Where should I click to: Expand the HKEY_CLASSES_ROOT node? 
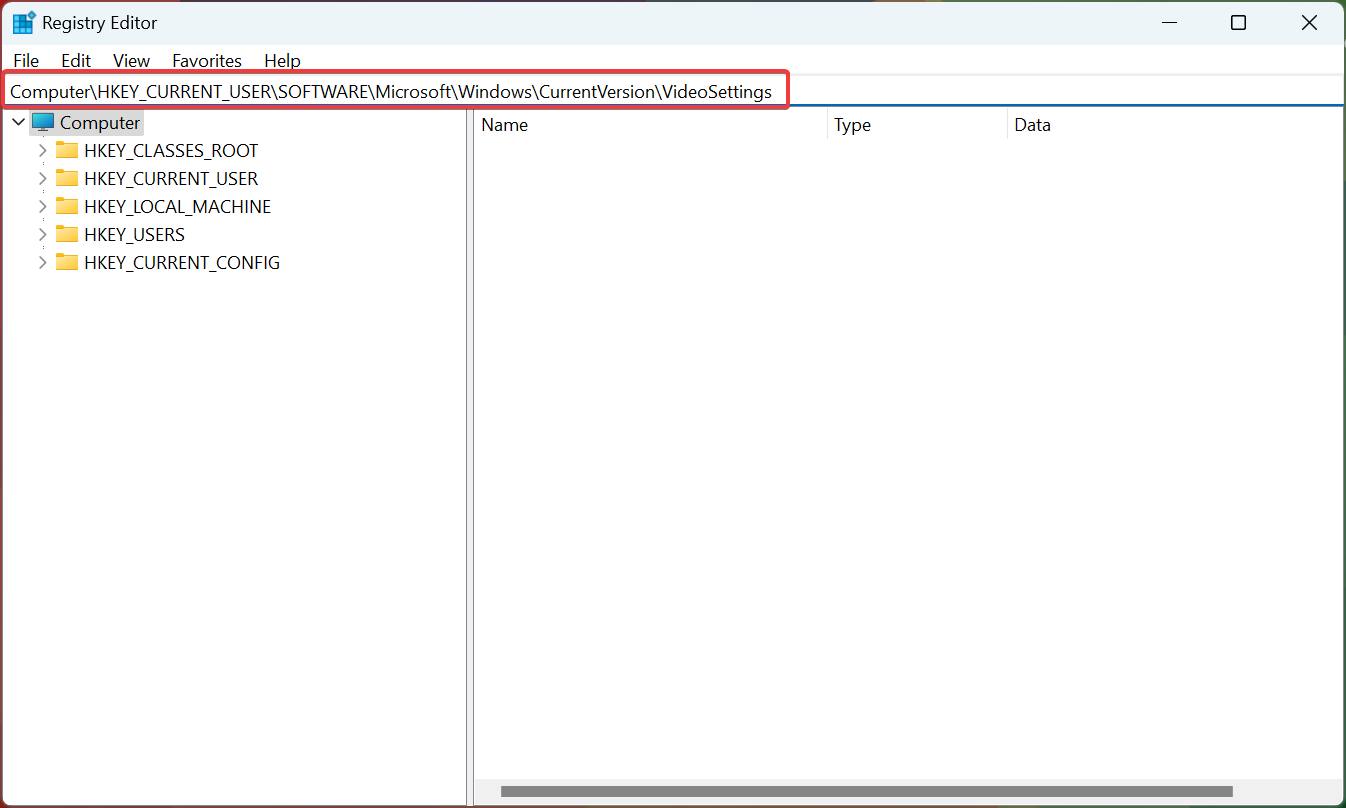point(42,151)
